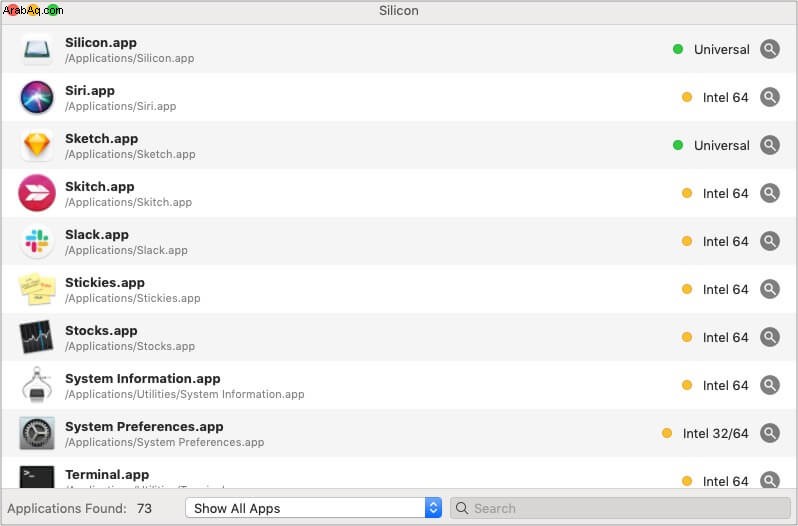Open the Show All Apps dropdown
The height and width of the screenshot is (526, 798).
(x=314, y=508)
